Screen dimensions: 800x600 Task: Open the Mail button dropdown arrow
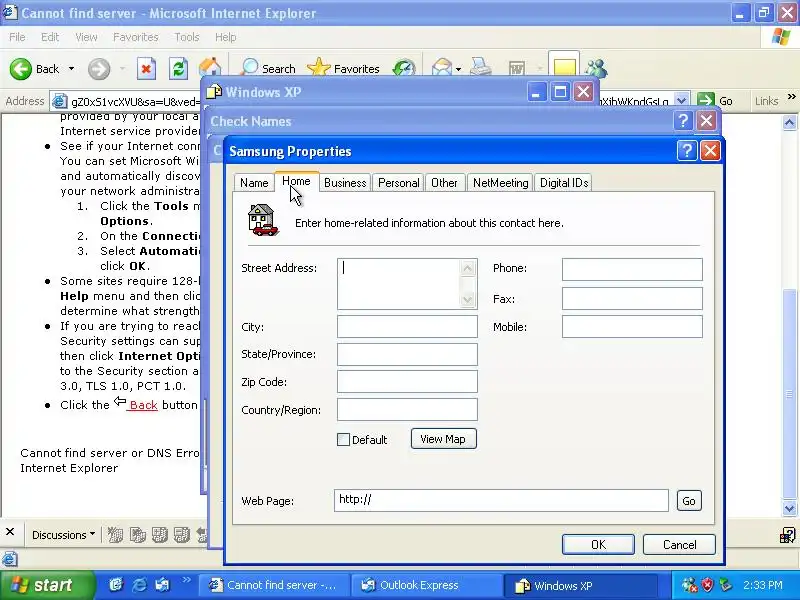point(459,69)
